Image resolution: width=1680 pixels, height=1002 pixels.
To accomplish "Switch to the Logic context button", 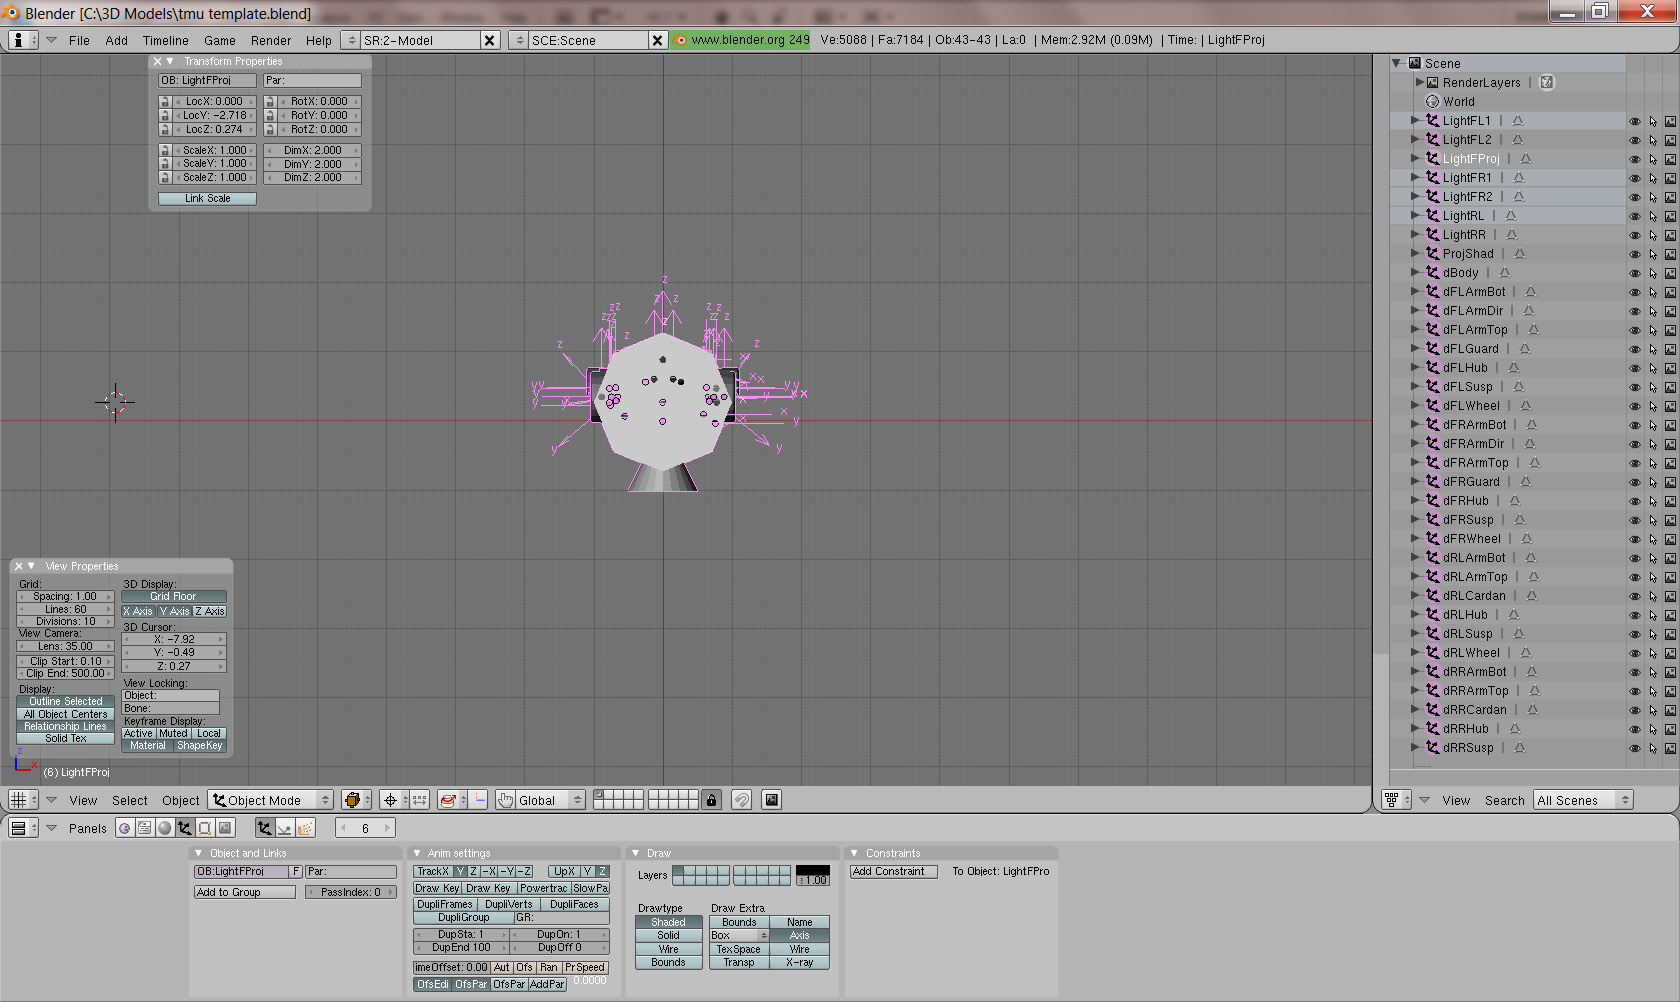I will pyautogui.click(x=125, y=828).
